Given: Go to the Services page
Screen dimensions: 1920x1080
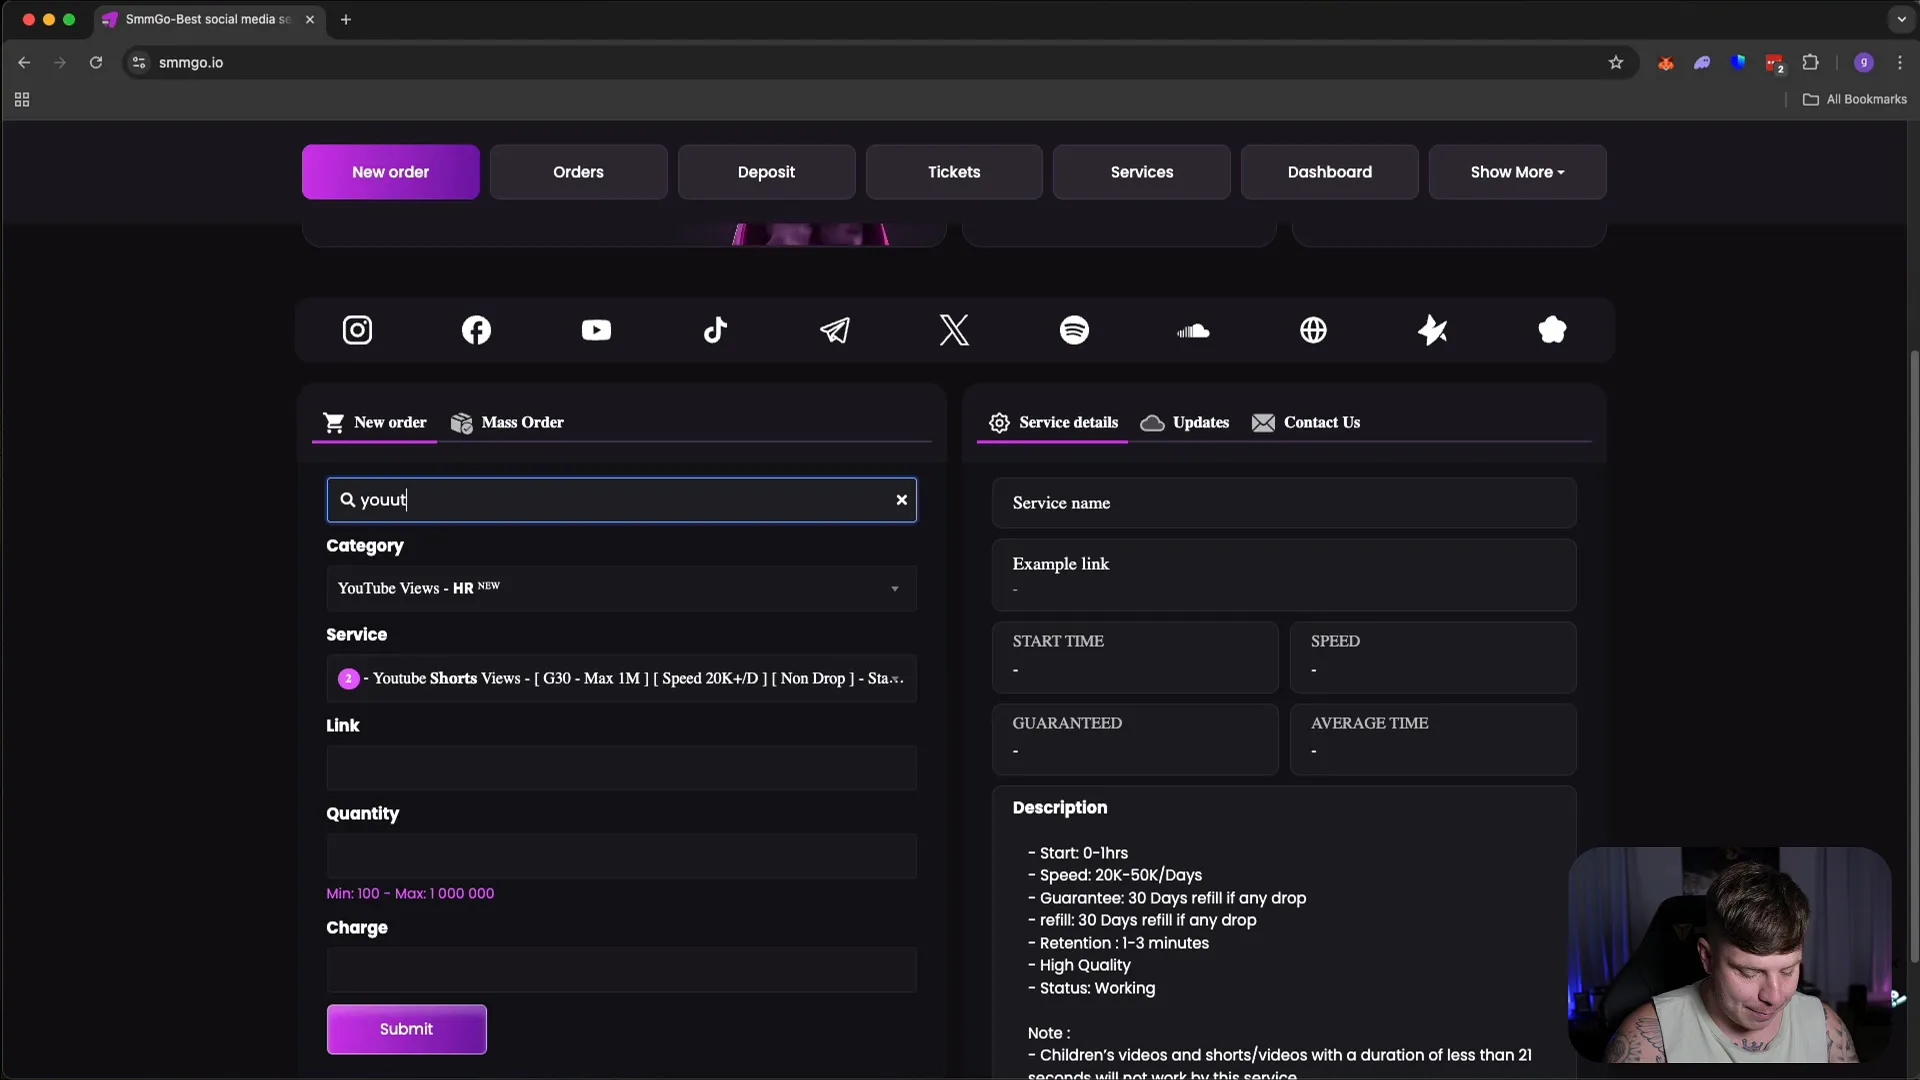Looking at the screenshot, I should coord(1141,172).
